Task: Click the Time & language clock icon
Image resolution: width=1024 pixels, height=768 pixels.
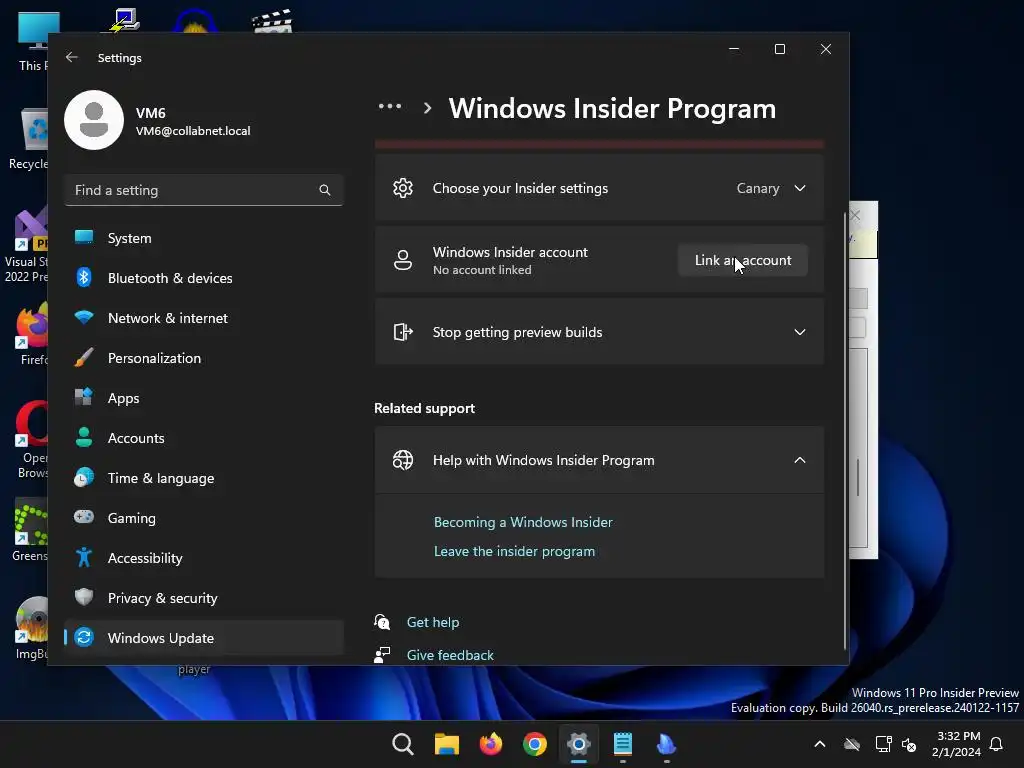Action: click(84, 478)
